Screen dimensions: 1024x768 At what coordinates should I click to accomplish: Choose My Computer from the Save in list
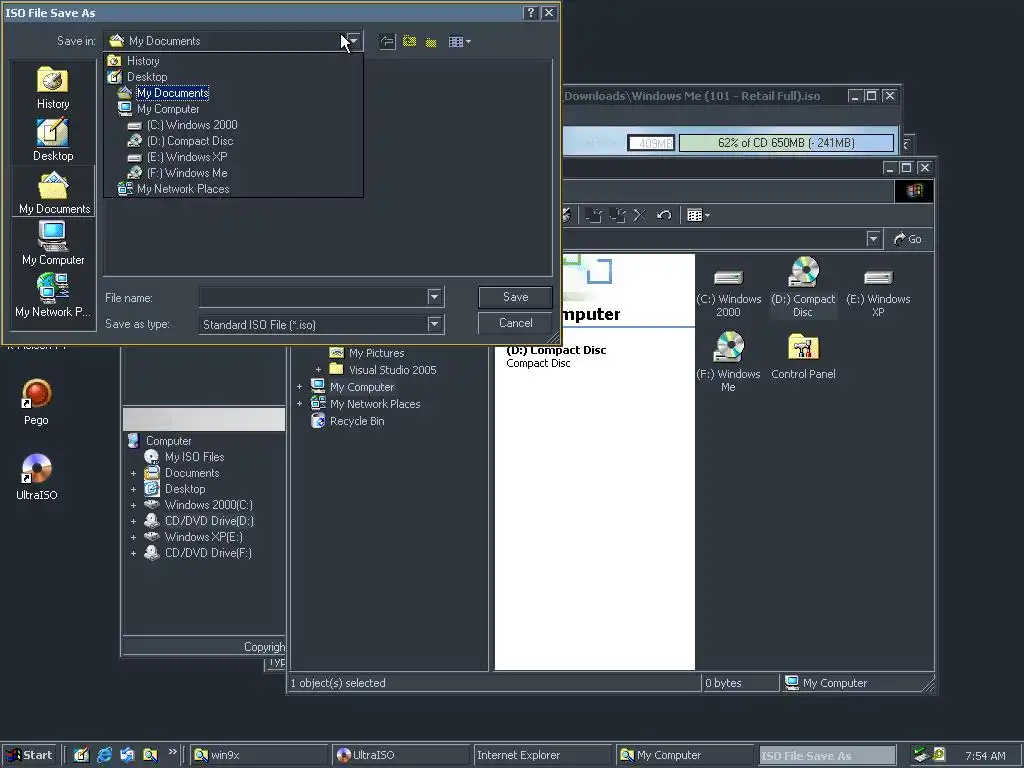point(168,109)
